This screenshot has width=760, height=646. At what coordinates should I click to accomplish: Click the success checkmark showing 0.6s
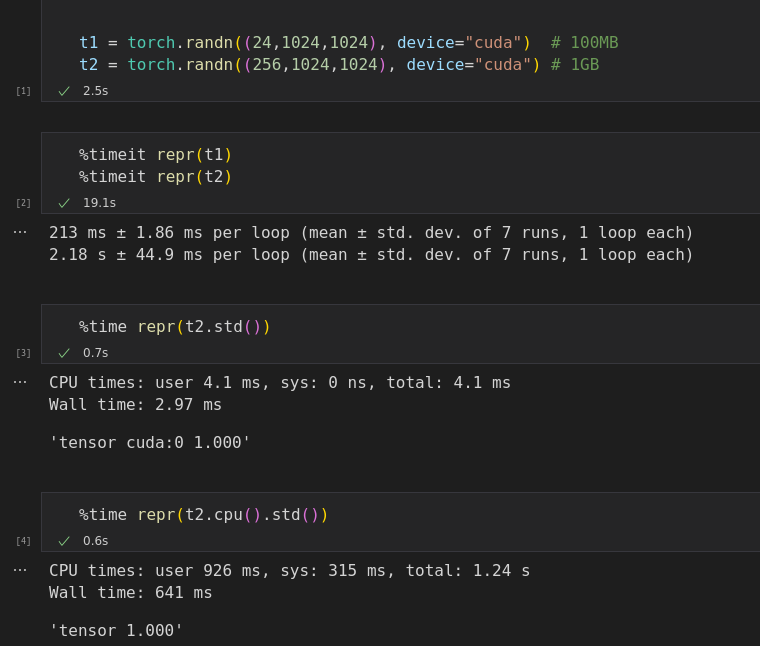[x=64, y=541]
